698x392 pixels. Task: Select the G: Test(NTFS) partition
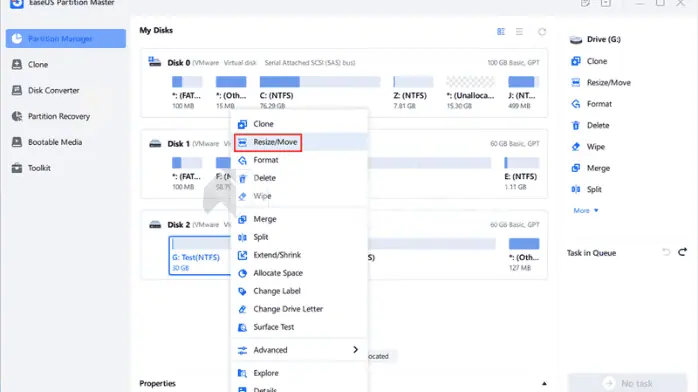click(200, 255)
